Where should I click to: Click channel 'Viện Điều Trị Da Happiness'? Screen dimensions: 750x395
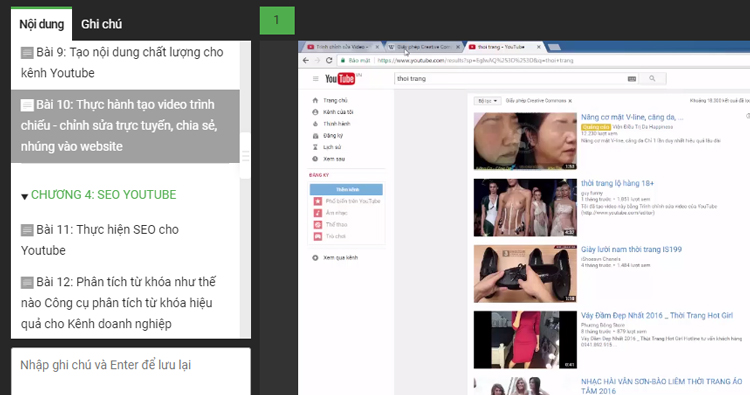(x=642, y=127)
